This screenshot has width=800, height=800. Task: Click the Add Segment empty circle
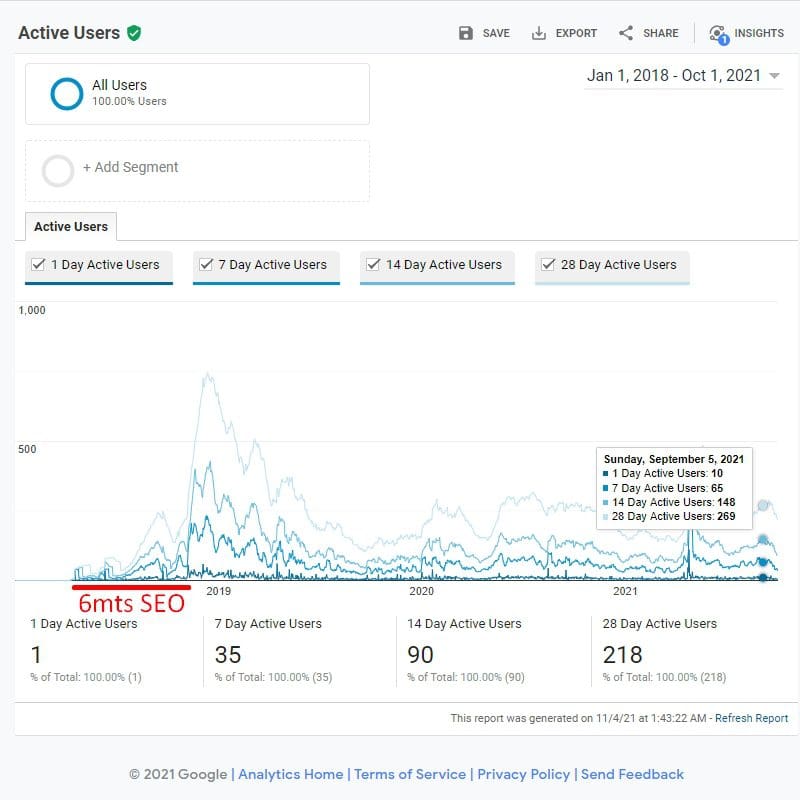pos(58,170)
